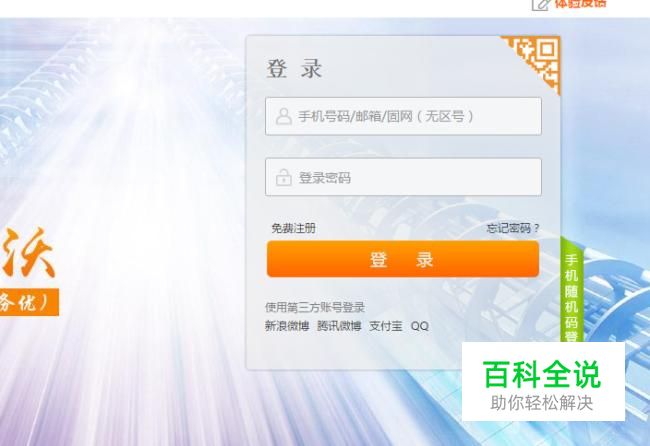Click the orange calligraphy character at left

(27, 253)
